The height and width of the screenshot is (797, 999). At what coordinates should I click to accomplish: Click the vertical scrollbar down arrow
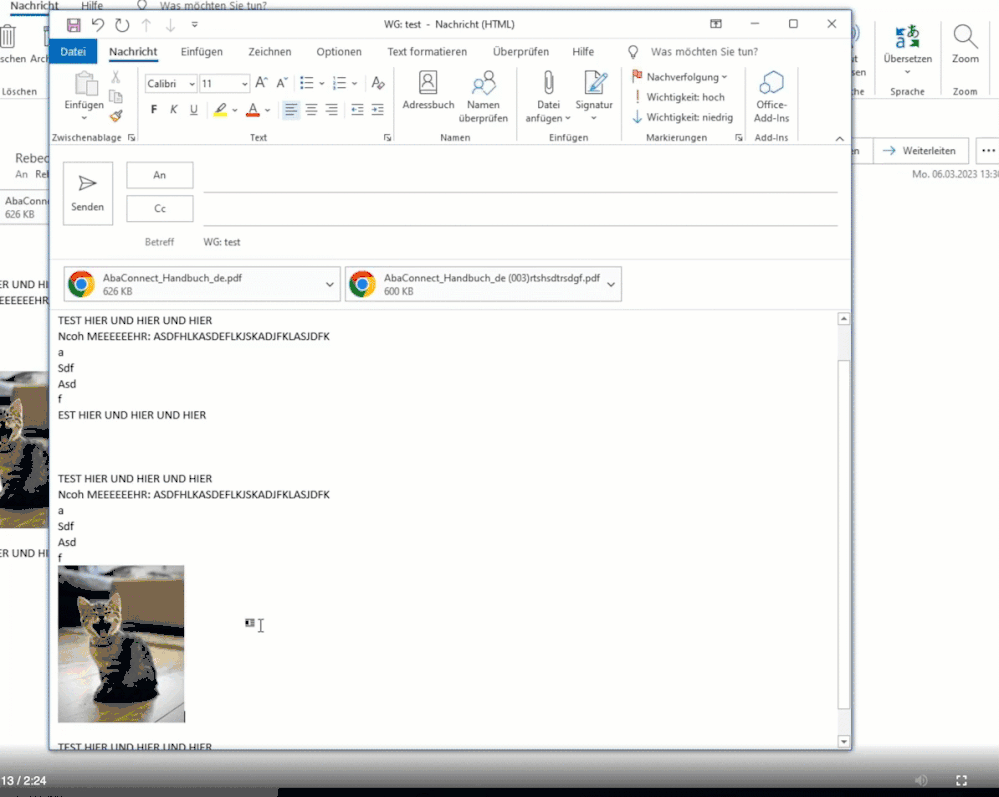(x=844, y=742)
